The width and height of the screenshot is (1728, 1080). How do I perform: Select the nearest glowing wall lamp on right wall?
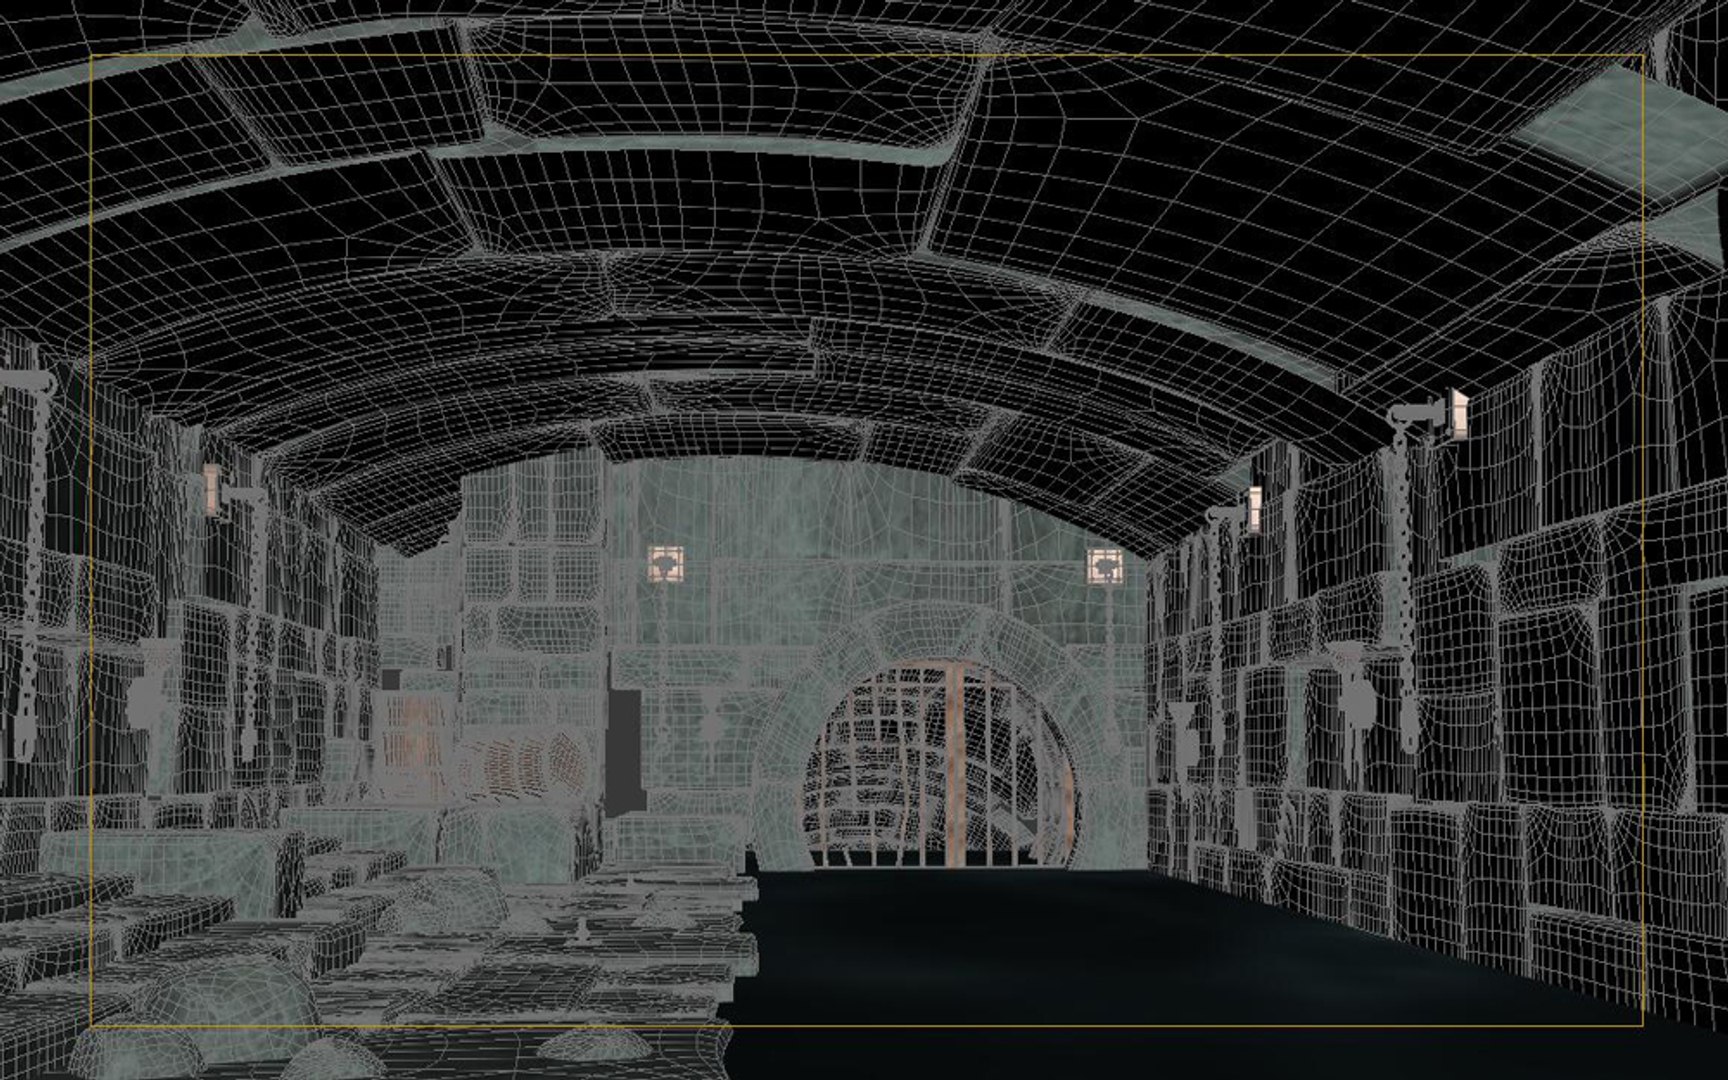tap(1459, 414)
